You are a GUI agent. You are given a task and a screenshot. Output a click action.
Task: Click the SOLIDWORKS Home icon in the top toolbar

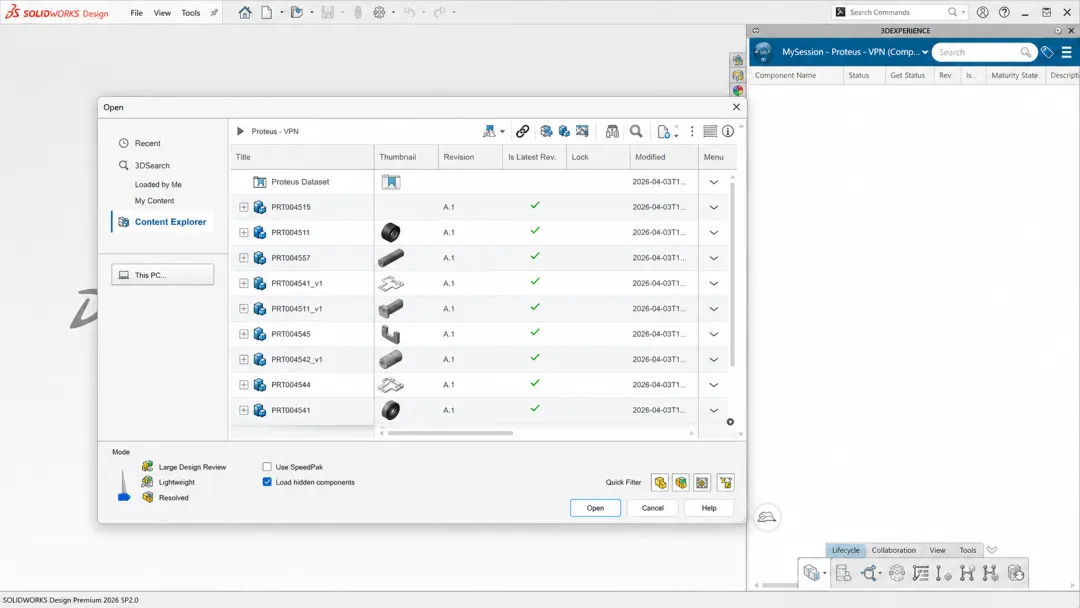tap(245, 12)
